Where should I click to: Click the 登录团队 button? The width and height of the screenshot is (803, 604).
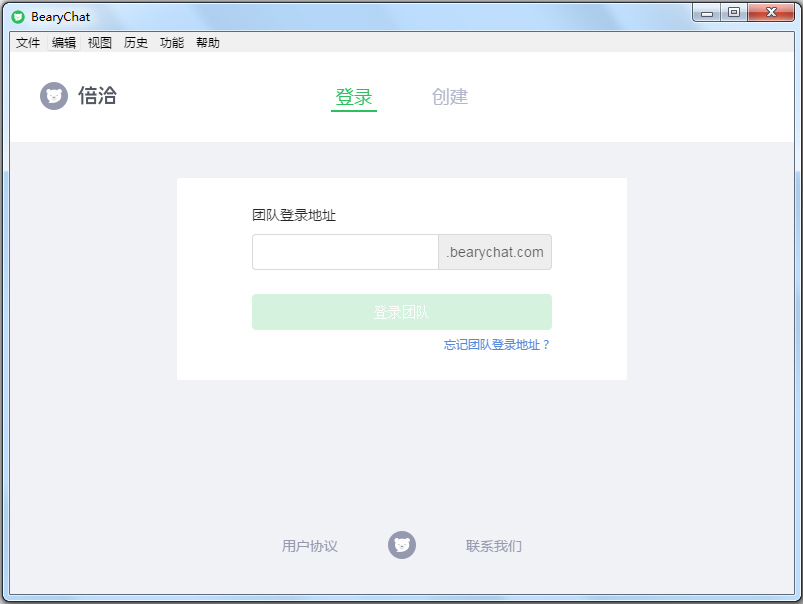[x=401, y=312]
